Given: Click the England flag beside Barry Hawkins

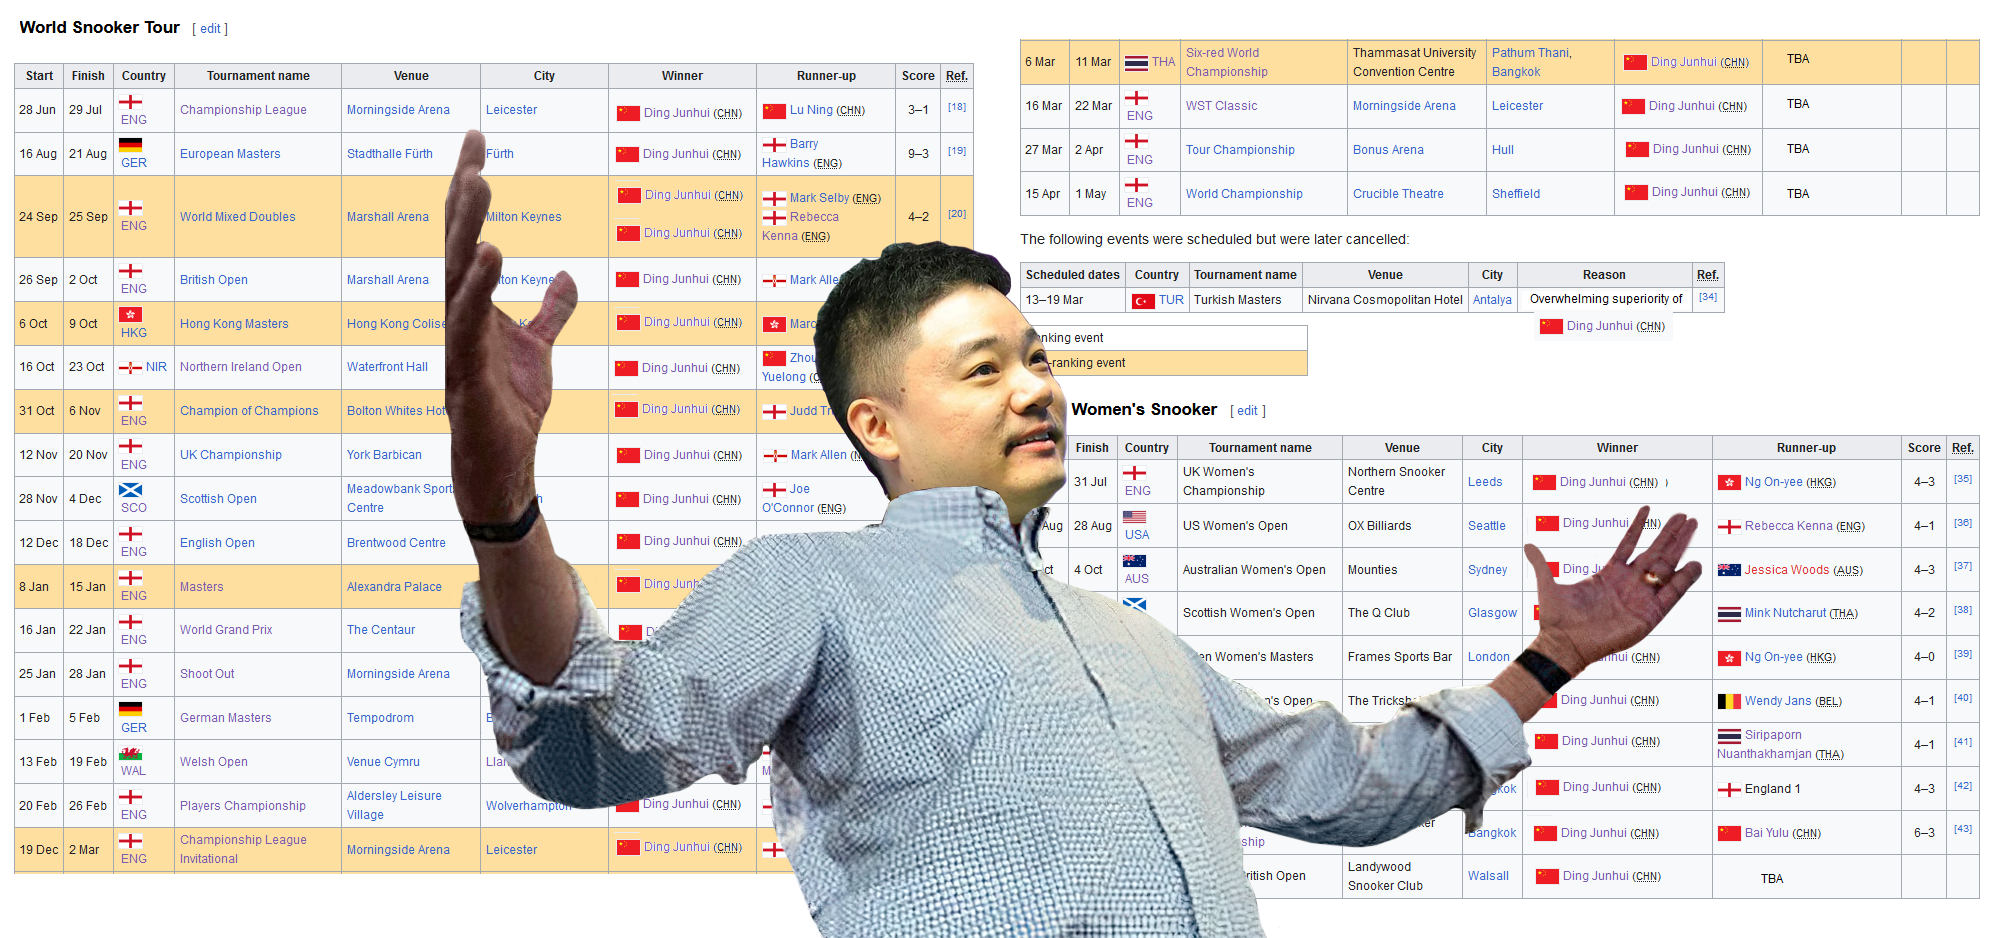Looking at the screenshot, I should click(774, 145).
